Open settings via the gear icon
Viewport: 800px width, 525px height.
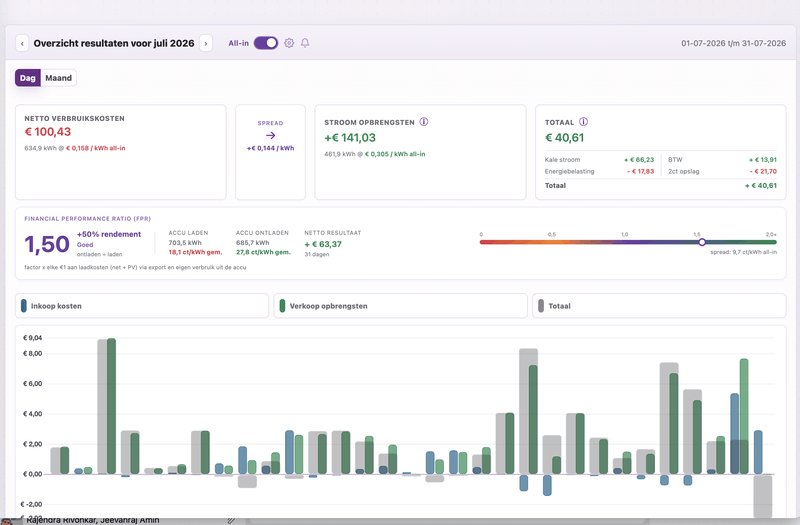coord(289,43)
